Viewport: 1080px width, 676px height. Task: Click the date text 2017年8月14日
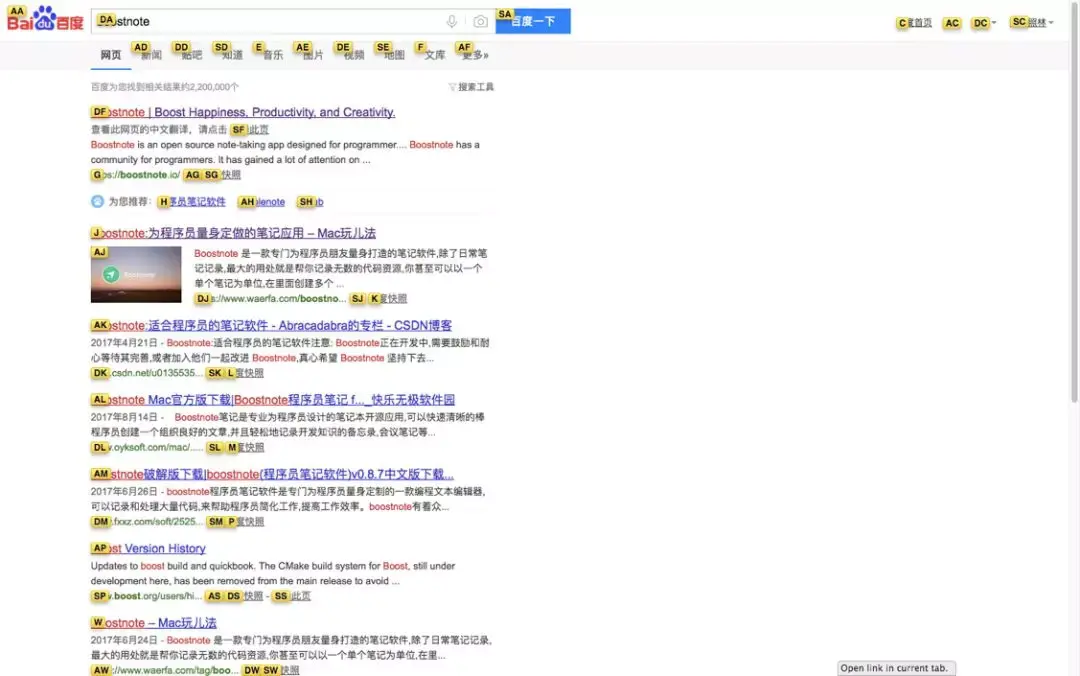coord(124,418)
